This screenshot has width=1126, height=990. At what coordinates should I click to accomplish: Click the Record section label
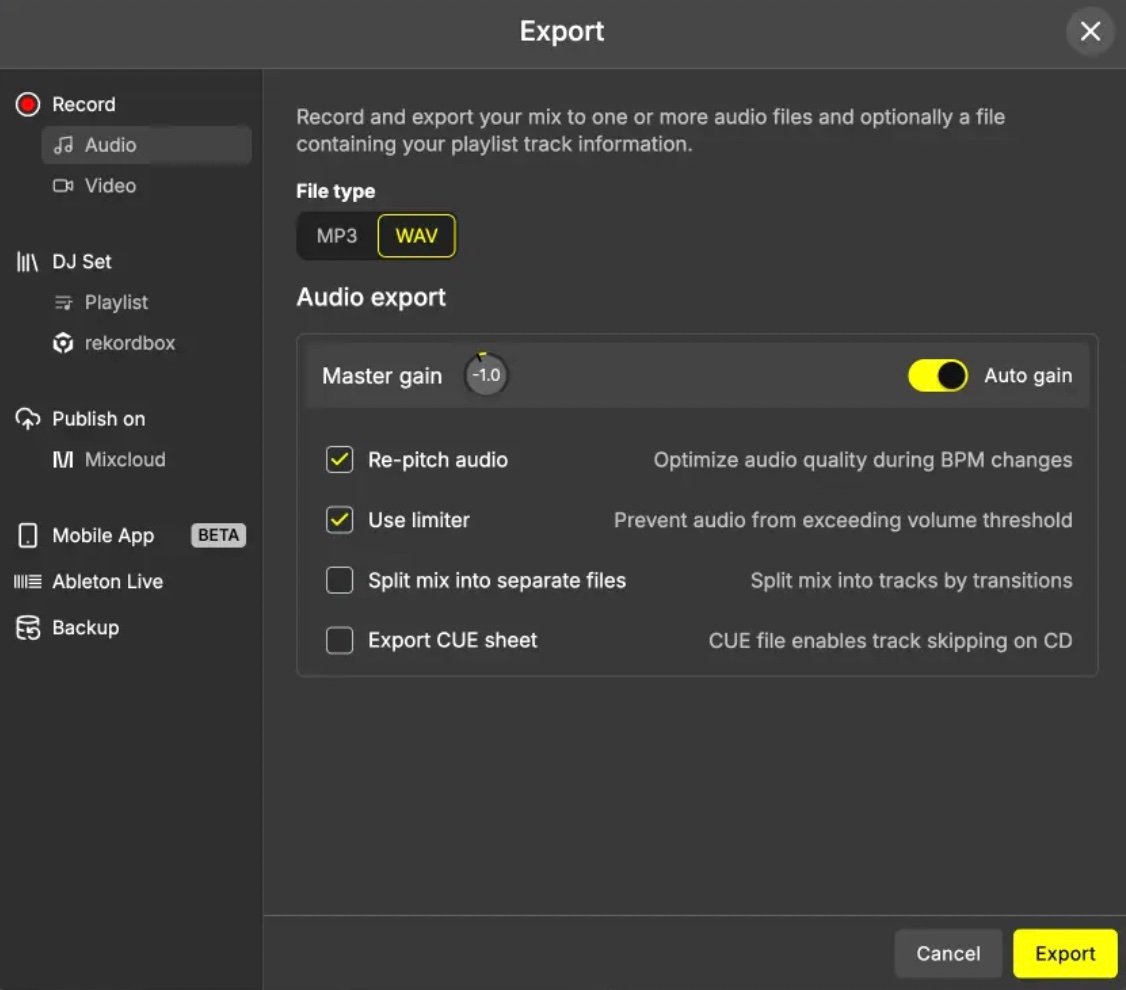pyautogui.click(x=83, y=105)
